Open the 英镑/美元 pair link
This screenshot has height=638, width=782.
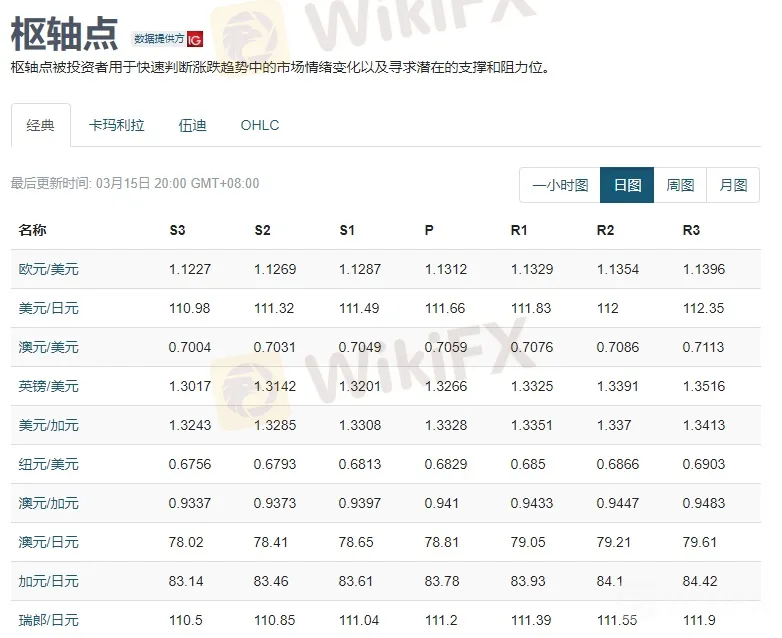tap(48, 386)
